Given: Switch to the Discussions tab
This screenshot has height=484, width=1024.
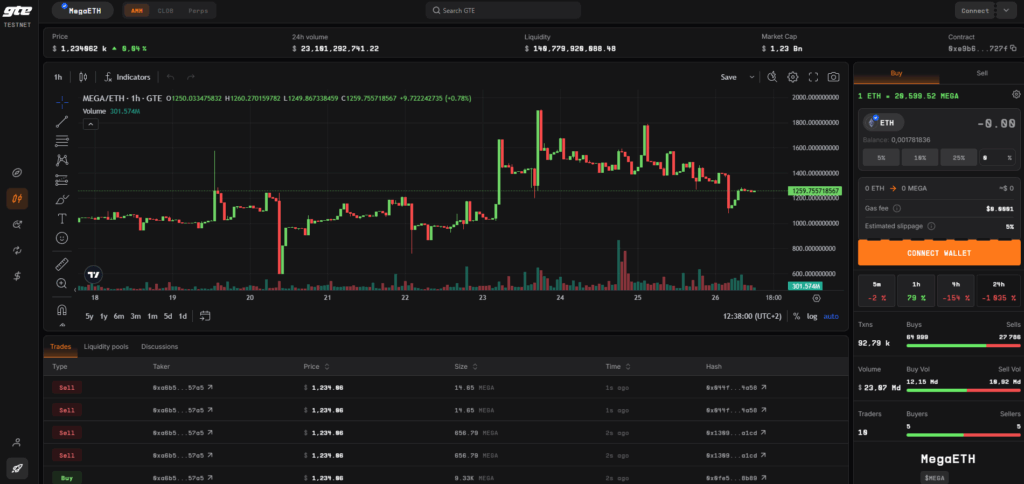Looking at the screenshot, I should (x=159, y=347).
